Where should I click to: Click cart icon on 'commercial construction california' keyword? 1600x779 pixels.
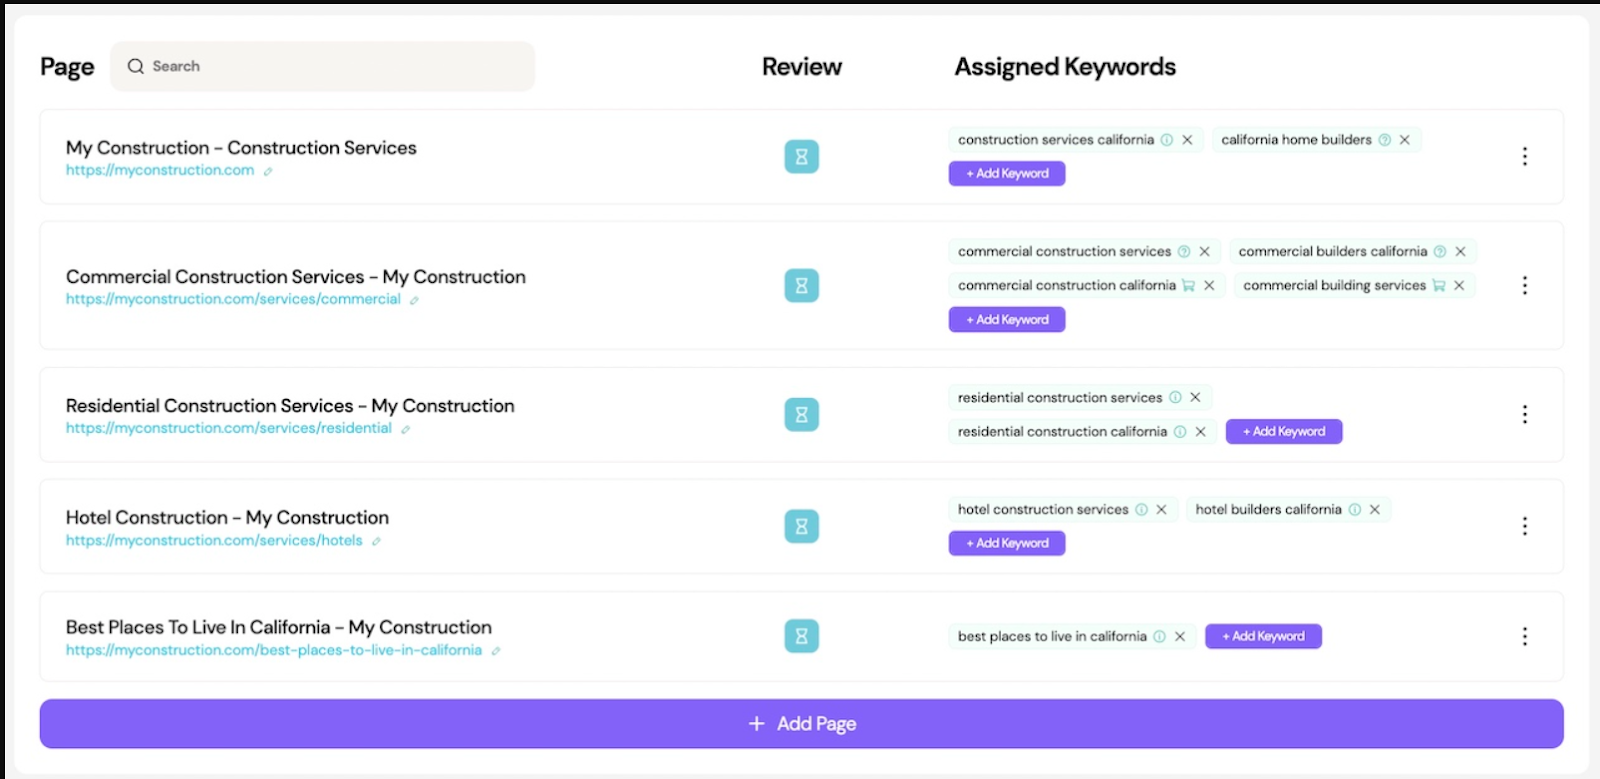click(1188, 286)
